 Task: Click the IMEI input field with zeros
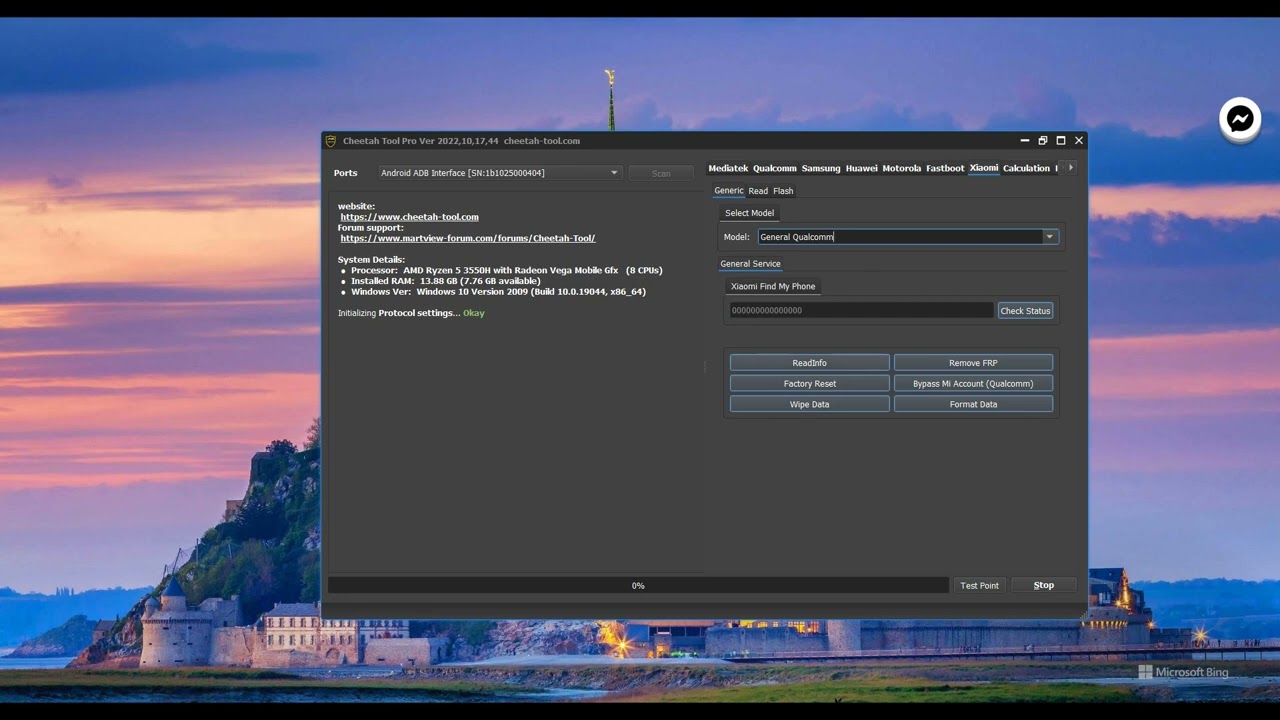861,311
